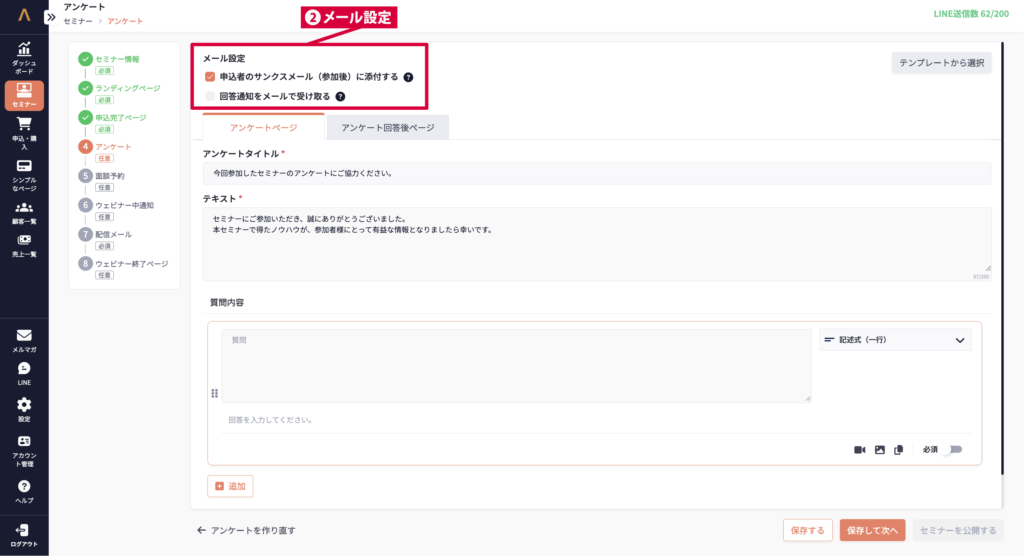Open the 記述式（一行） question type dropdown
The height and width of the screenshot is (556, 1024).
[895, 340]
